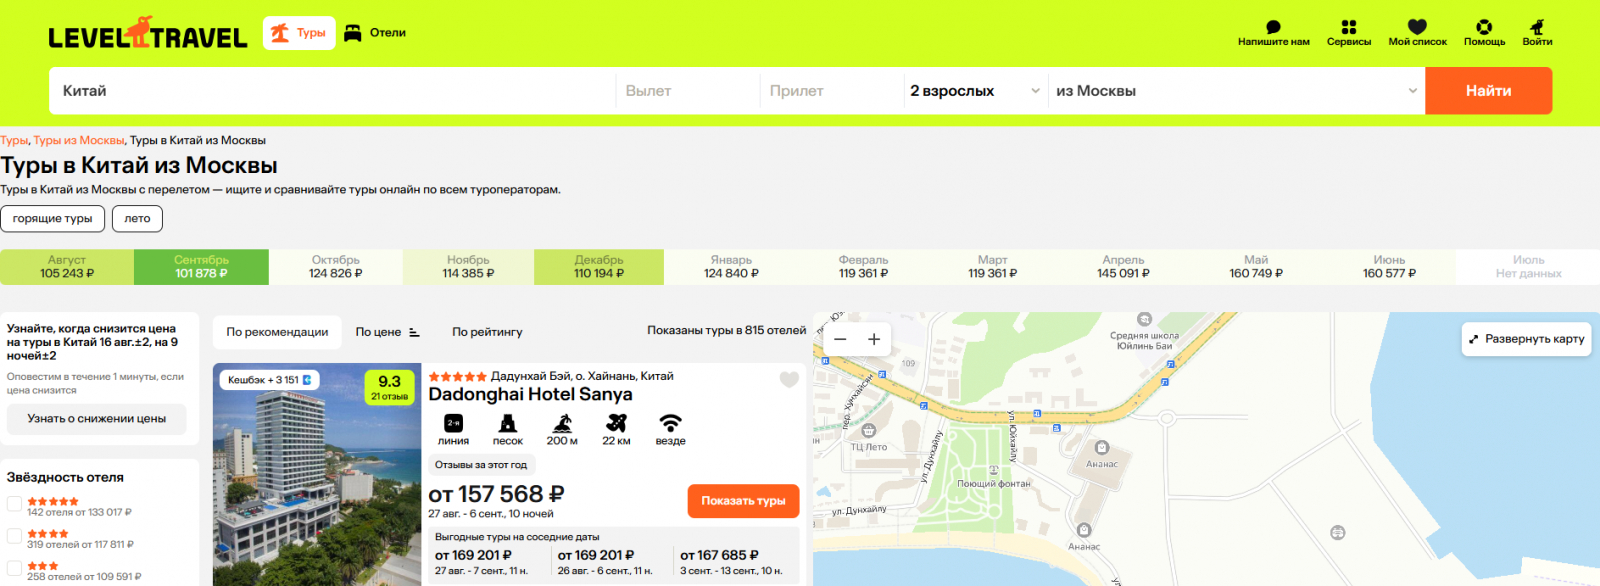
Task: Choose the Сентябрь 101 878 ₽ month
Action: [x=201, y=267]
